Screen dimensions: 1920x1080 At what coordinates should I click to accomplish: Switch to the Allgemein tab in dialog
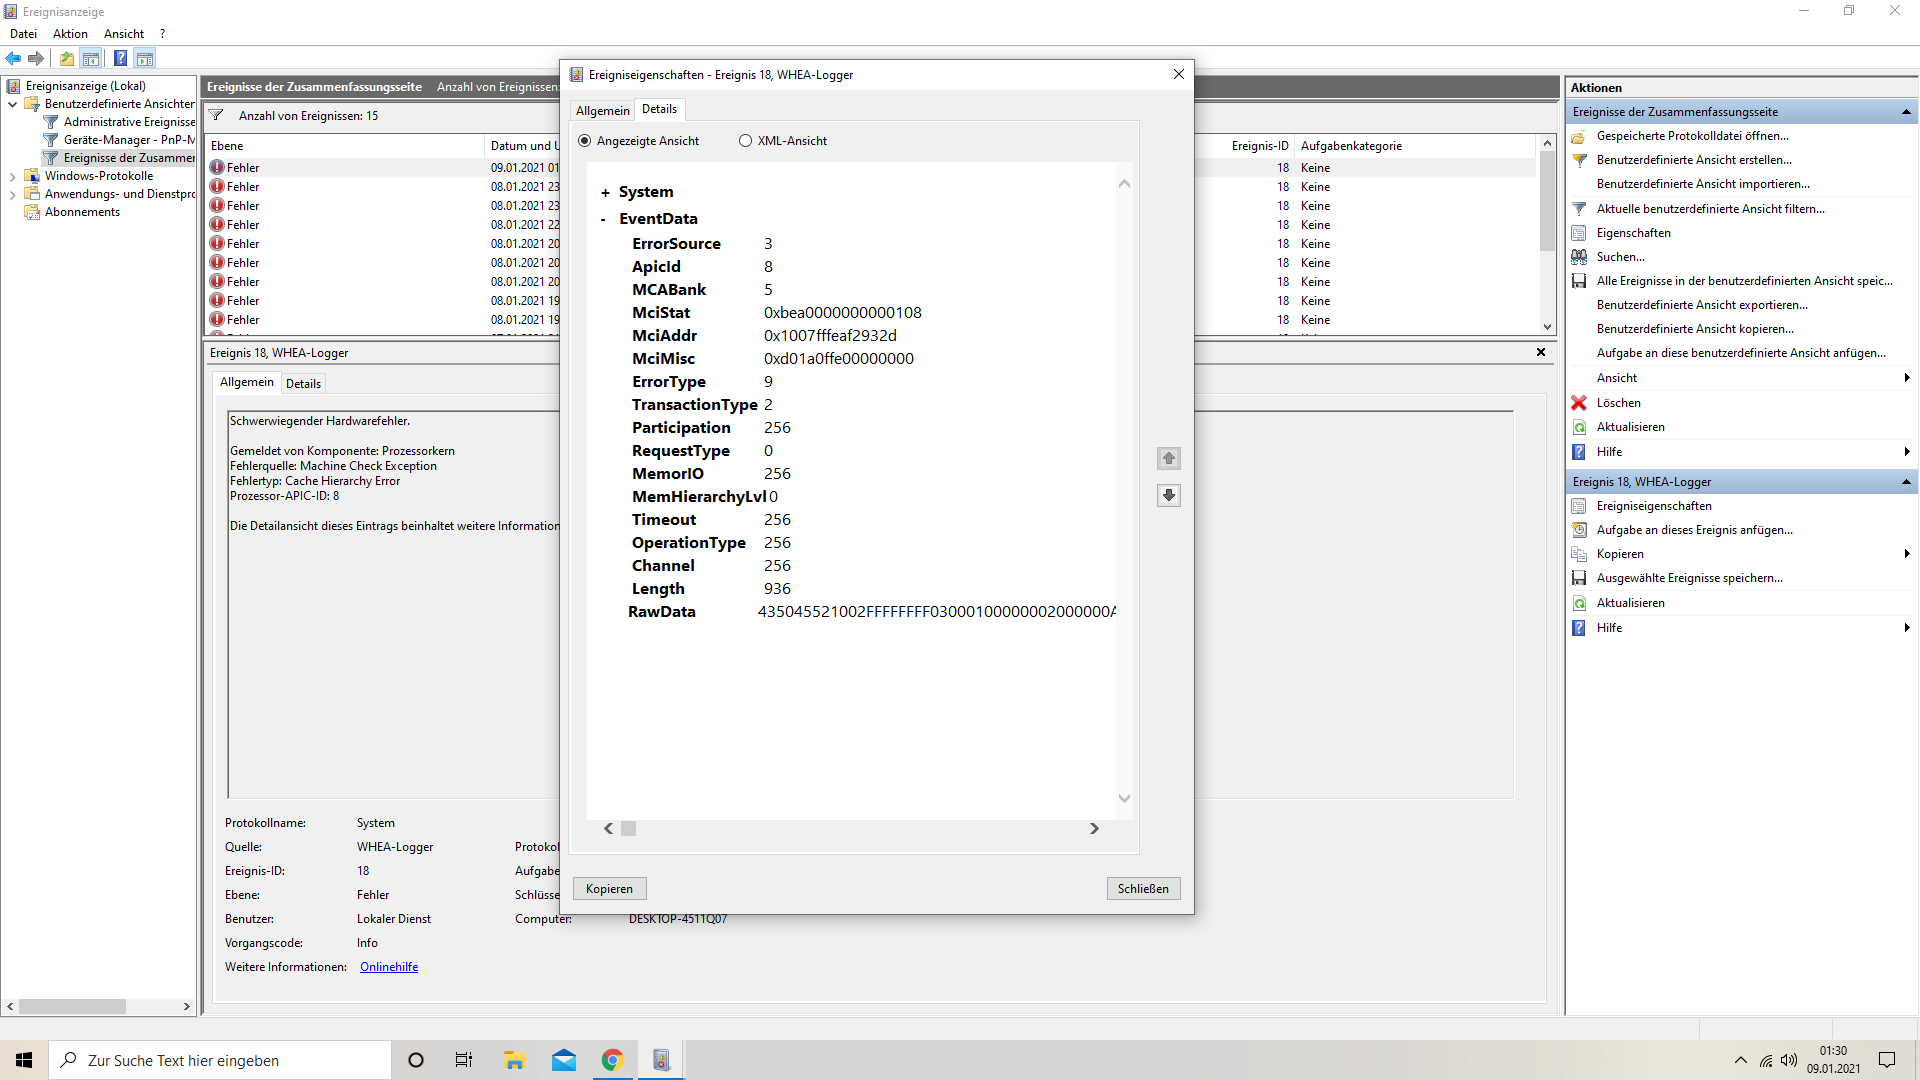tap(602, 110)
